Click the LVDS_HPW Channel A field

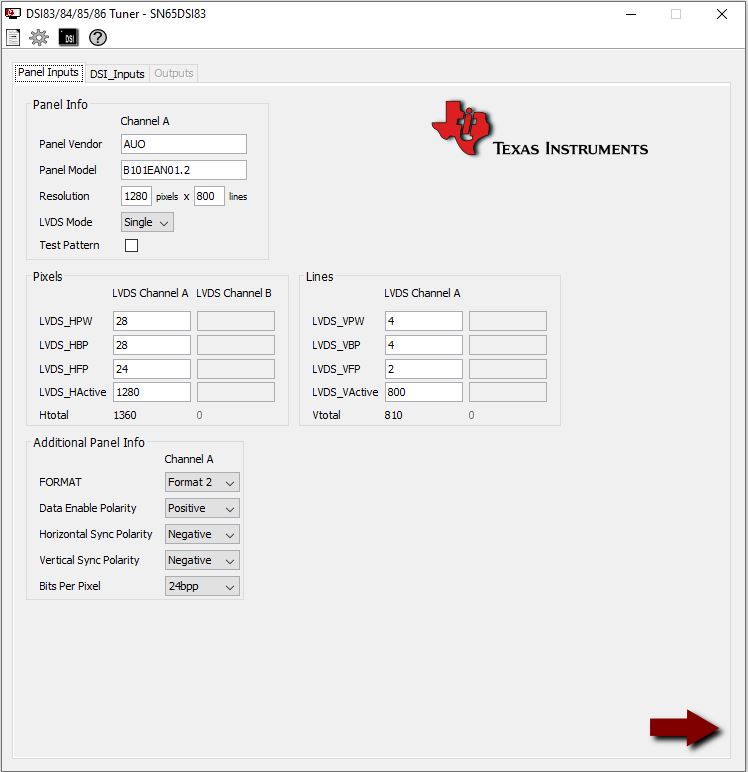pyautogui.click(x=152, y=321)
